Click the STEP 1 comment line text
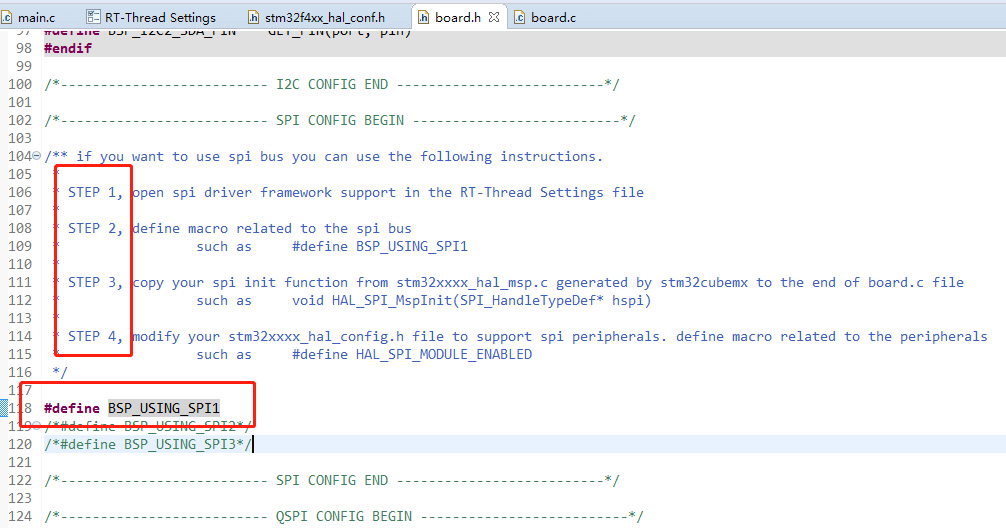This screenshot has height=528, width=1006. (356, 192)
